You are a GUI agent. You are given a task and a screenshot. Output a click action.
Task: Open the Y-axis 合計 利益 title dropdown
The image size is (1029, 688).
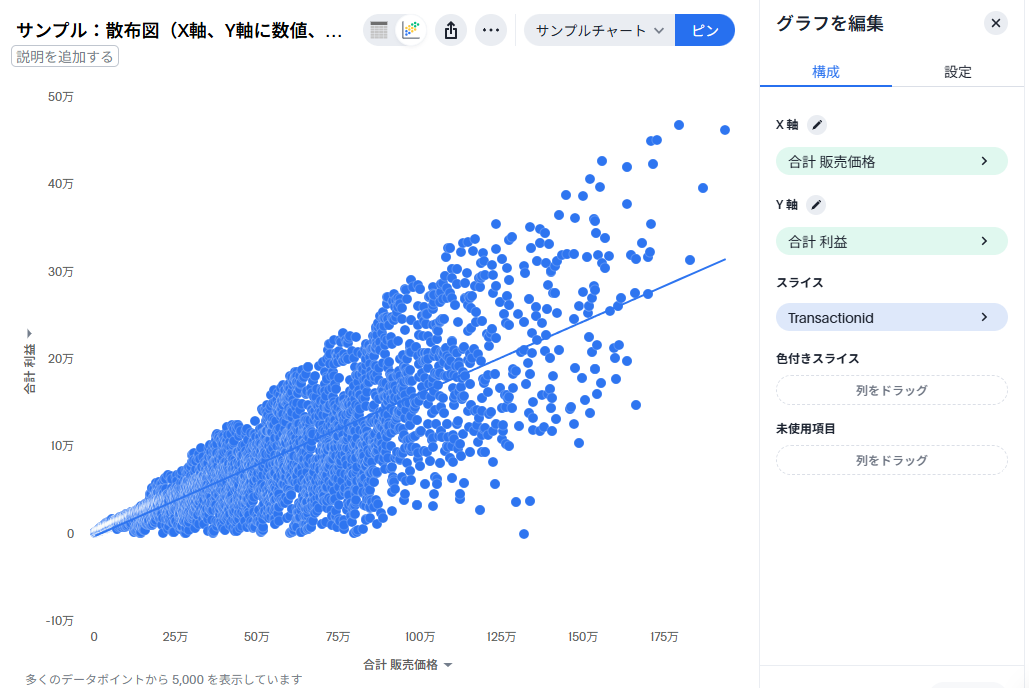(29, 361)
